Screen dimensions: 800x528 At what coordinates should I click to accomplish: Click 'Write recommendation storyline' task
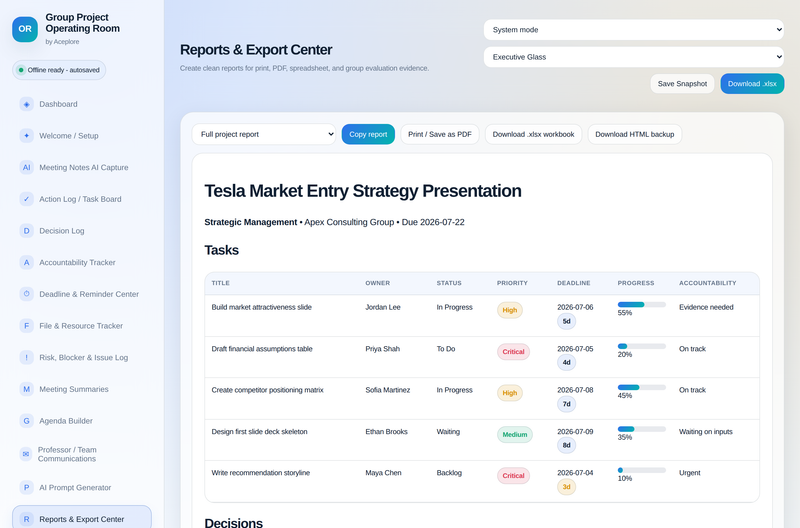261,473
